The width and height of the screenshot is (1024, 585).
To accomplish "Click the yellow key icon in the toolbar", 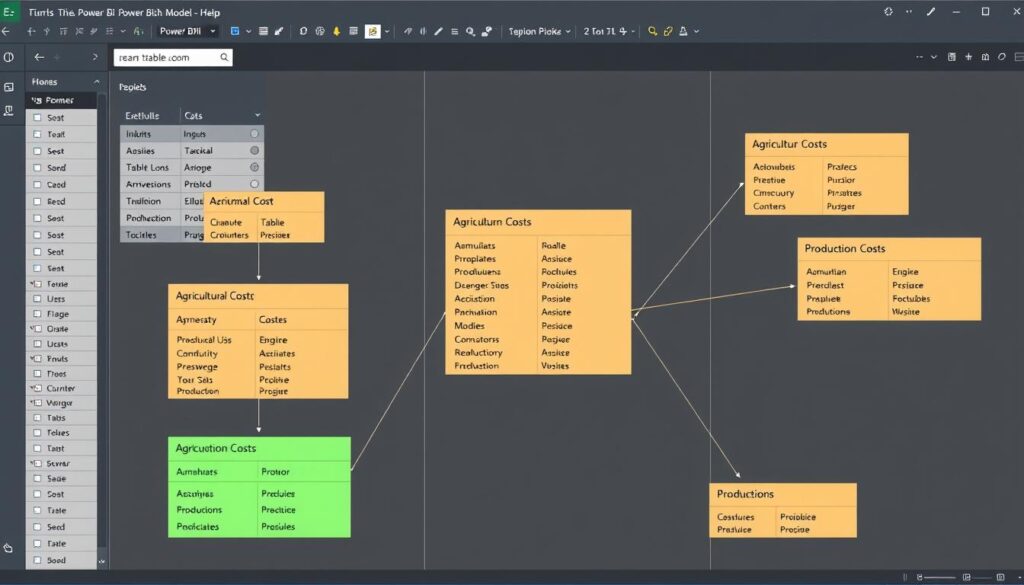I will click(652, 31).
